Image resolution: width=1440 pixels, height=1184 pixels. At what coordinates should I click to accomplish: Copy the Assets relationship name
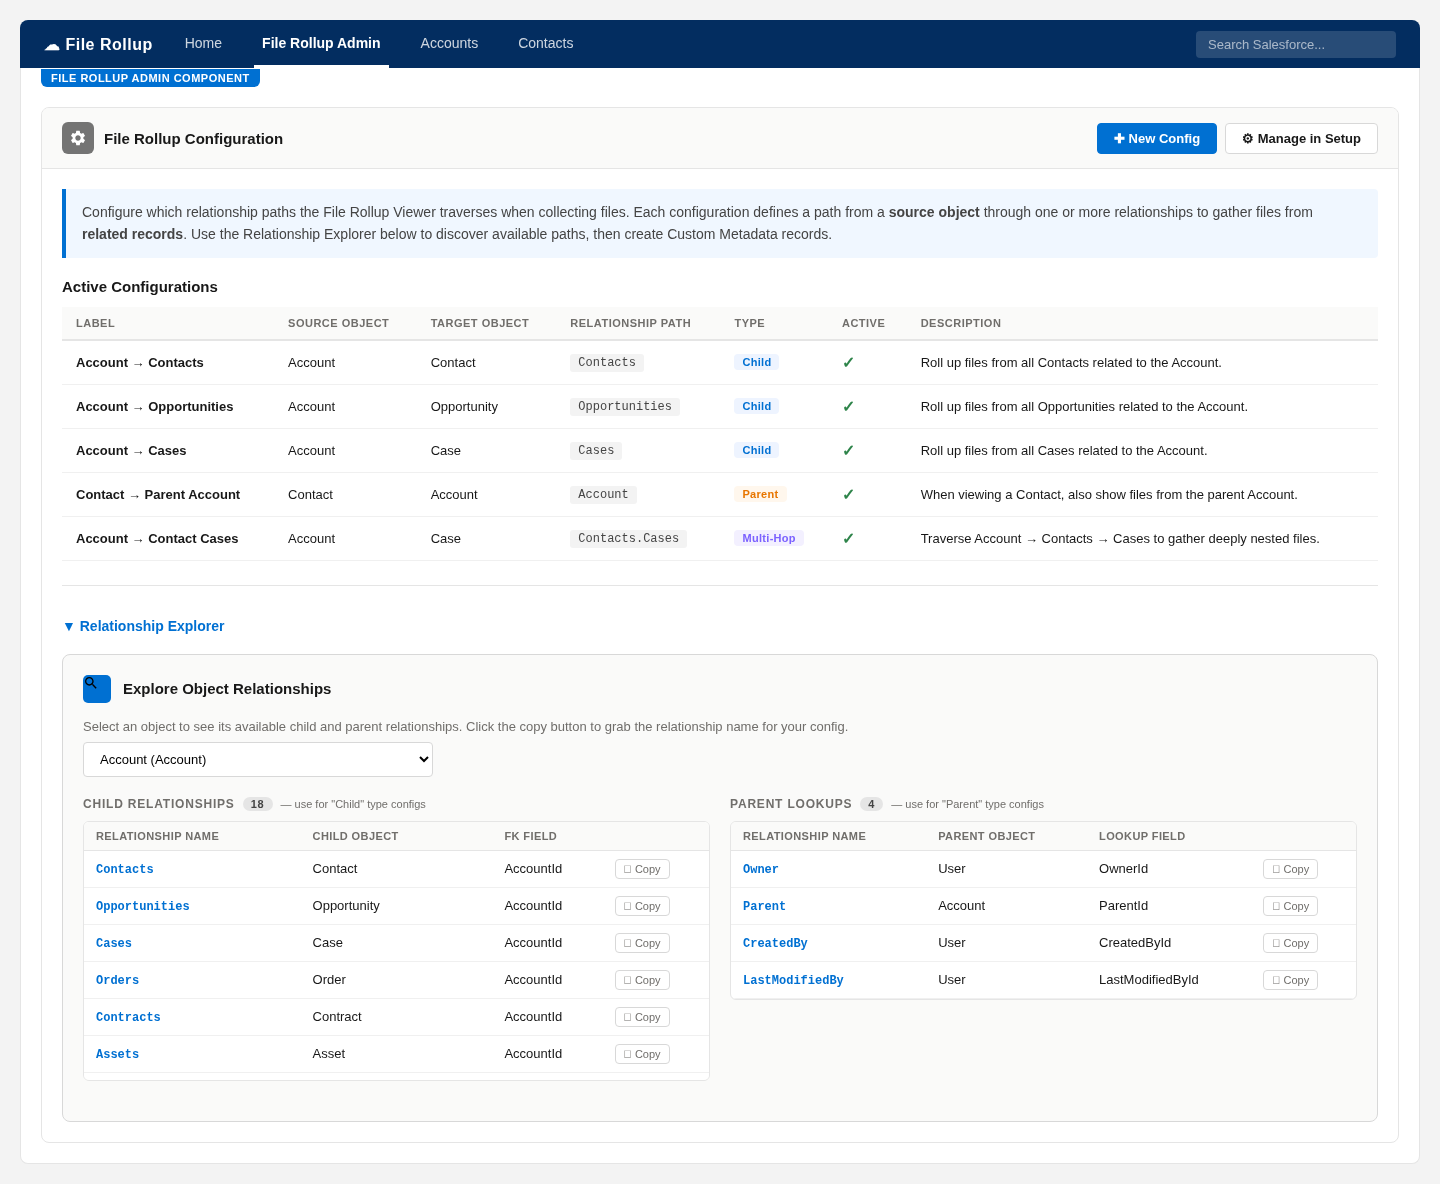coord(642,1054)
